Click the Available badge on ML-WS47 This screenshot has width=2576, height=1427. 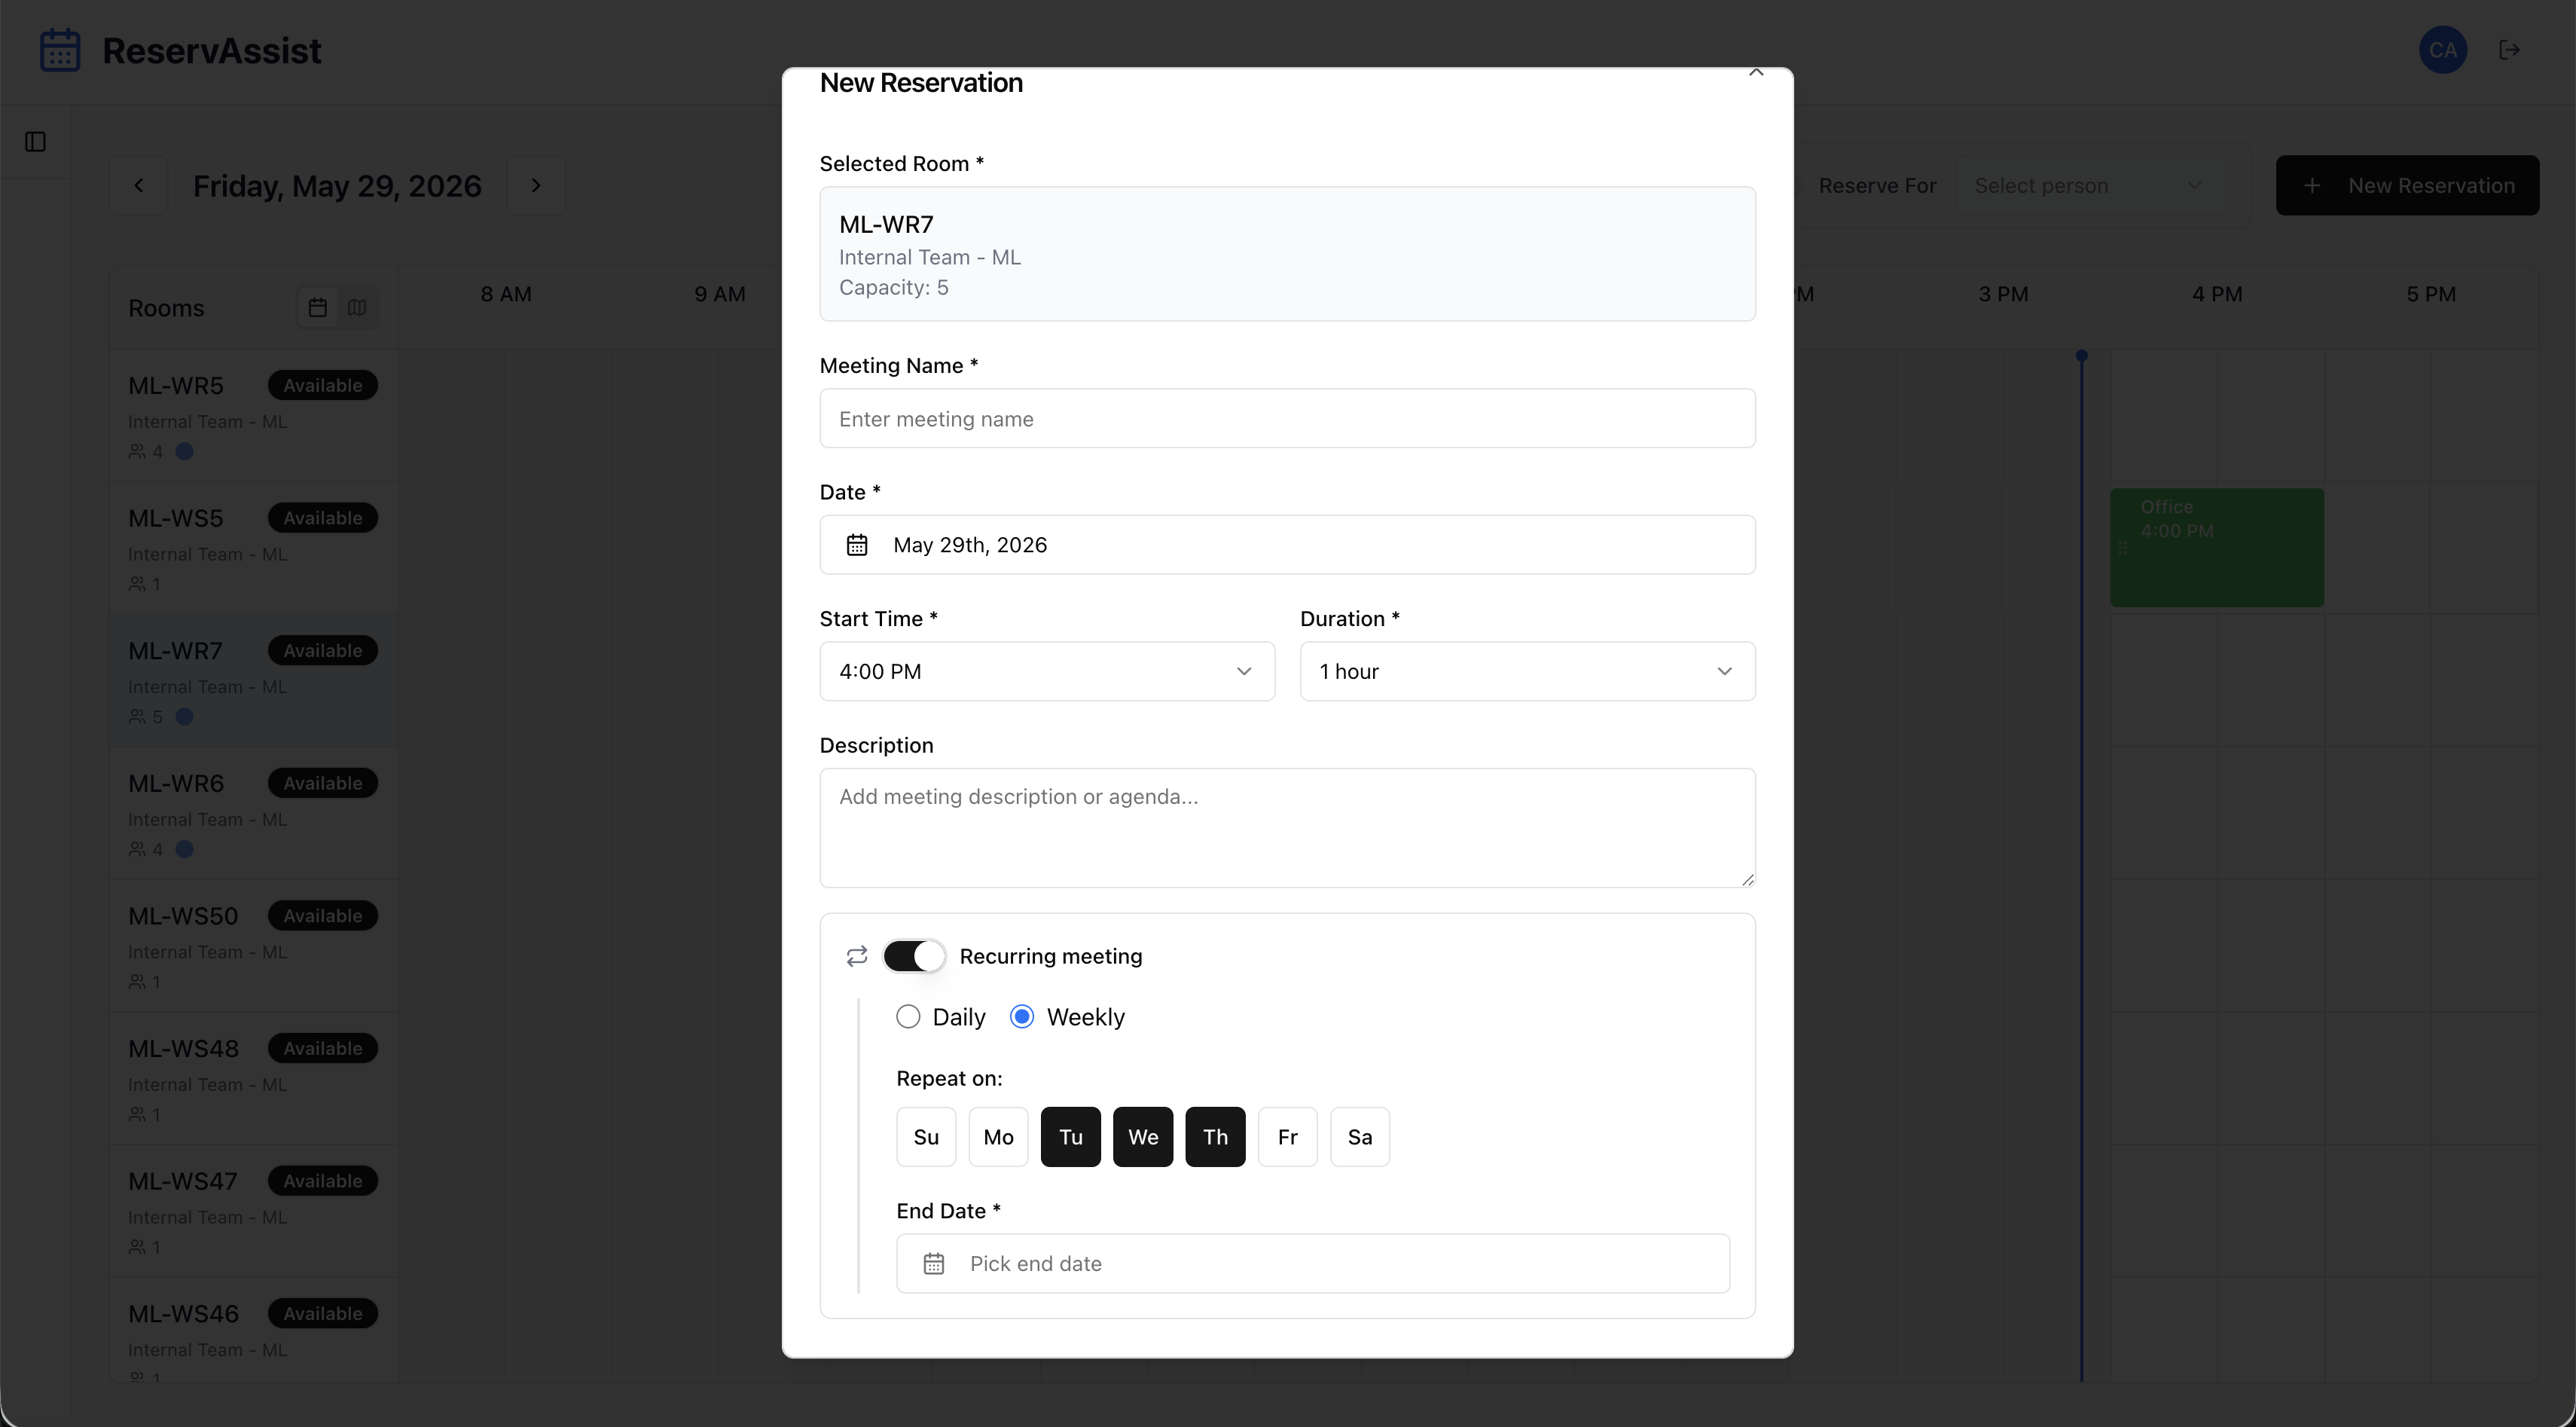(323, 1181)
